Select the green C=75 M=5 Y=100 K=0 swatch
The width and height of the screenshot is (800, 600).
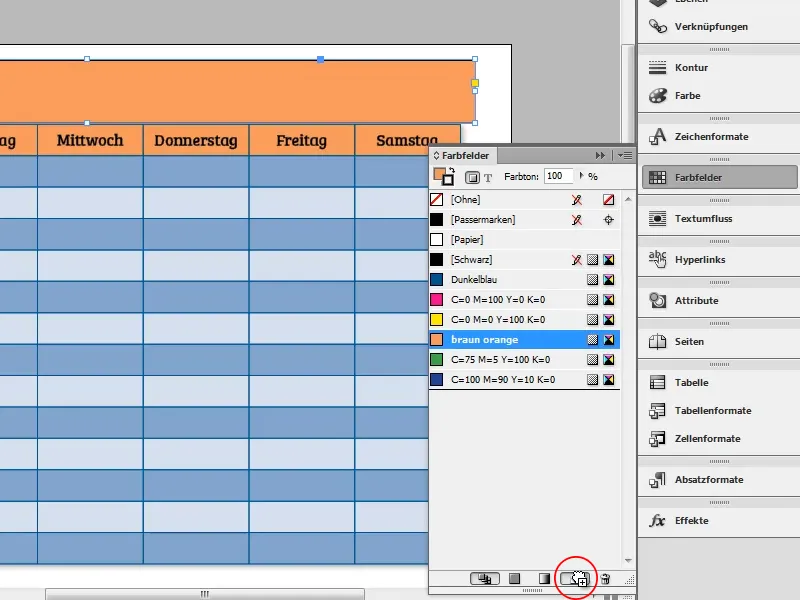(524, 360)
